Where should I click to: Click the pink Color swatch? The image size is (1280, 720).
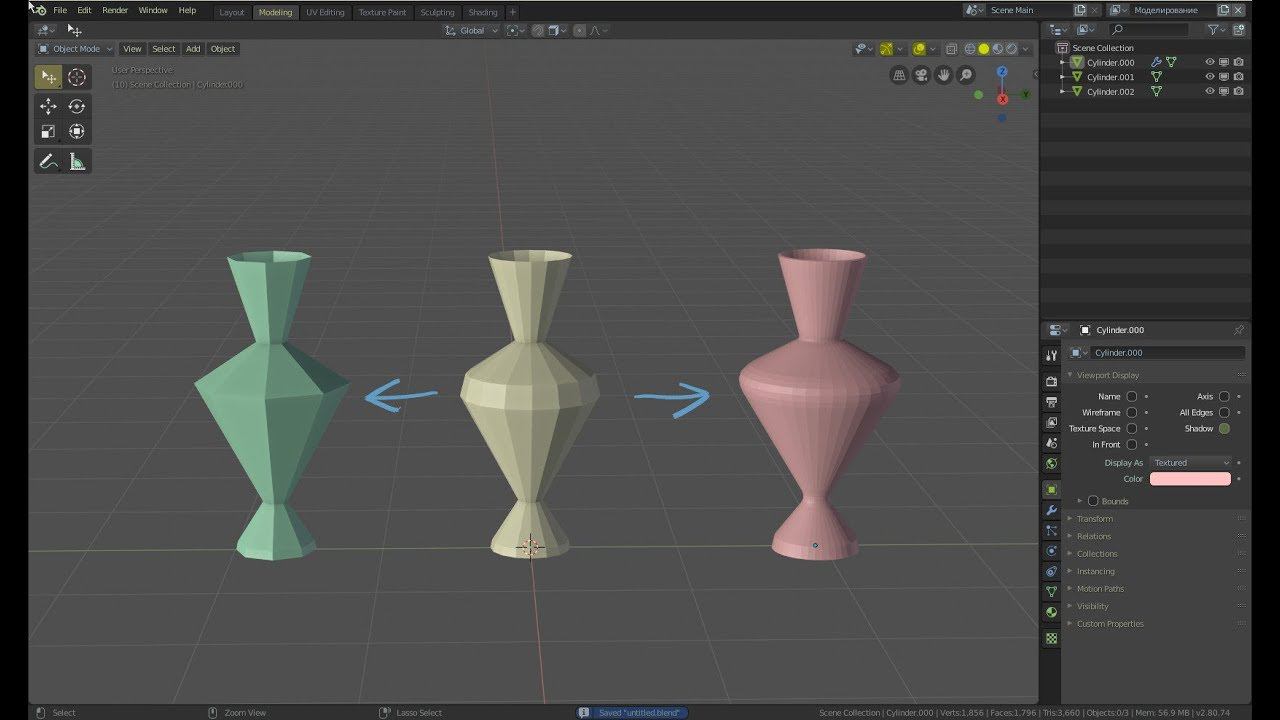pyautogui.click(x=1190, y=479)
